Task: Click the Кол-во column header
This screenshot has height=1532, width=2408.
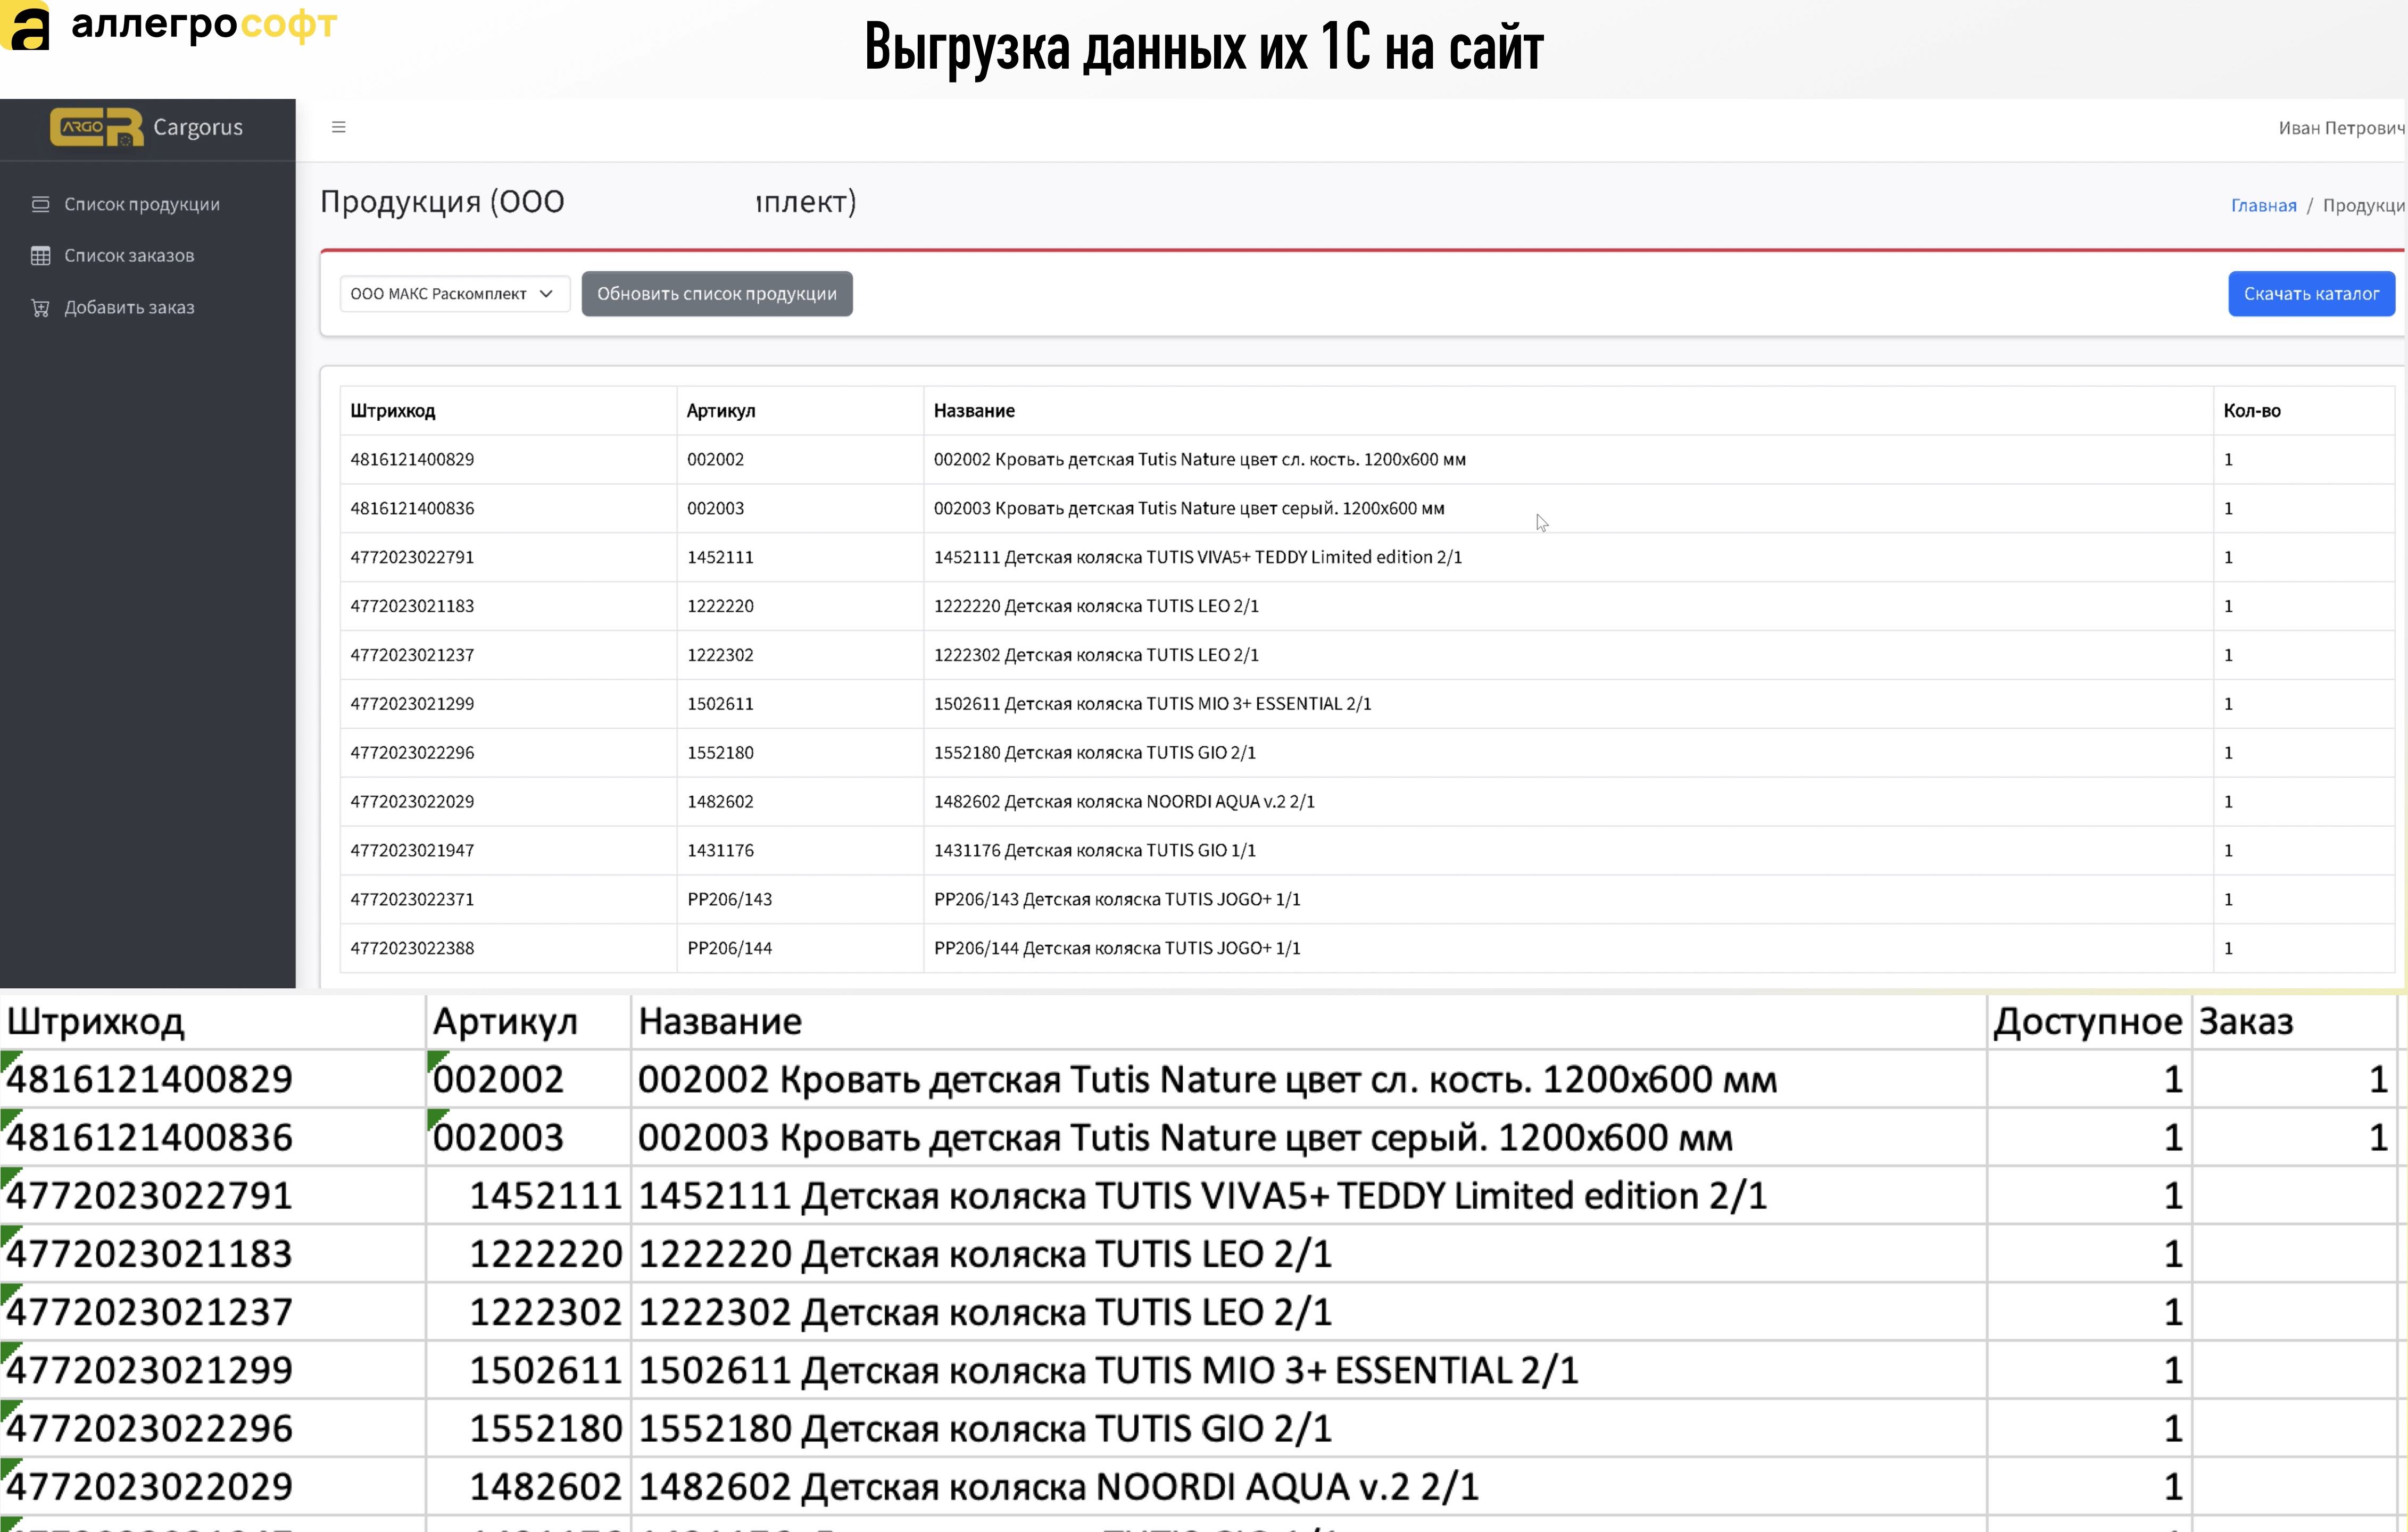Action: pyautogui.click(x=2252, y=411)
